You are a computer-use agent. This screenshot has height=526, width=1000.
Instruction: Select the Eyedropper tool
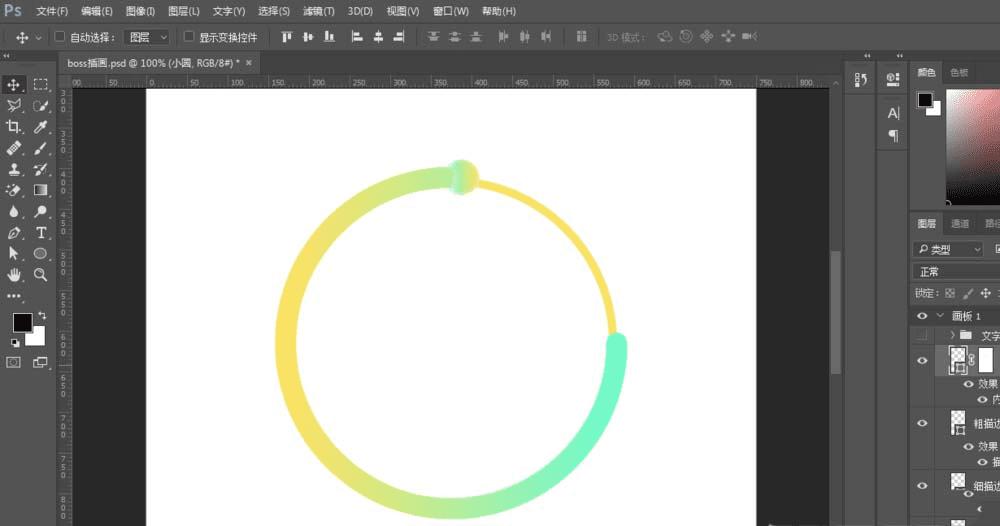click(x=40, y=127)
